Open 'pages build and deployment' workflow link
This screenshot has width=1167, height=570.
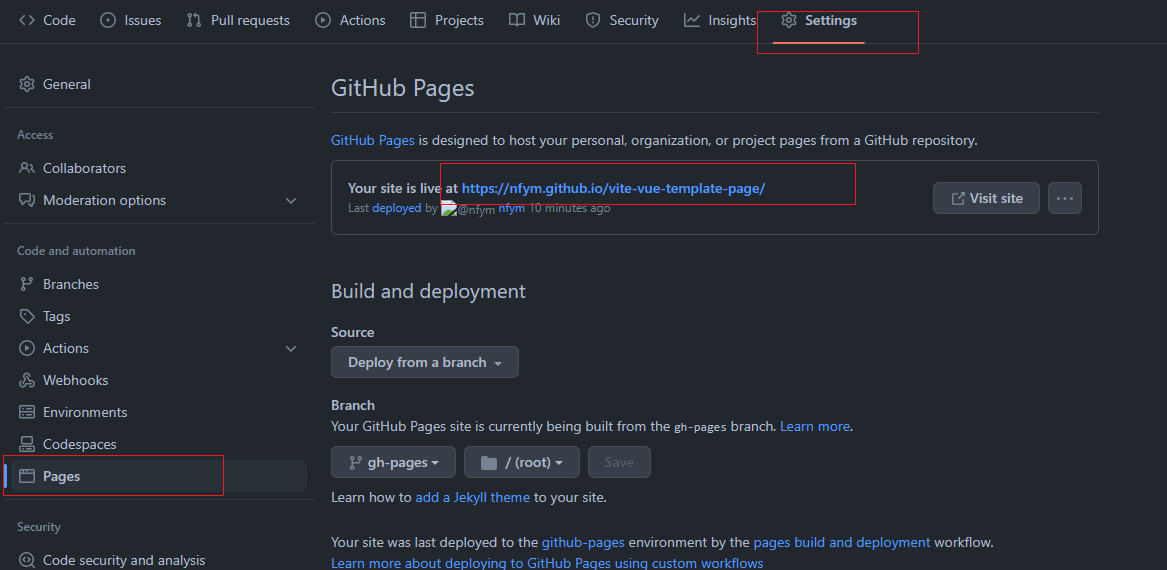(x=842, y=542)
